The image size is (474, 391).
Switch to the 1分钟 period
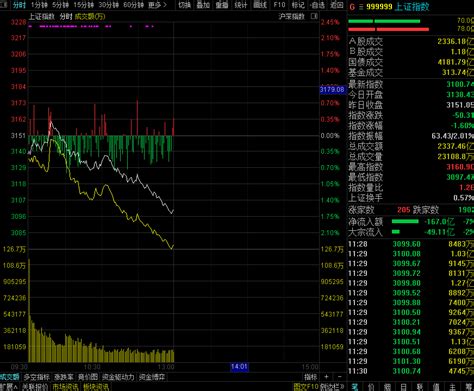[39, 5]
